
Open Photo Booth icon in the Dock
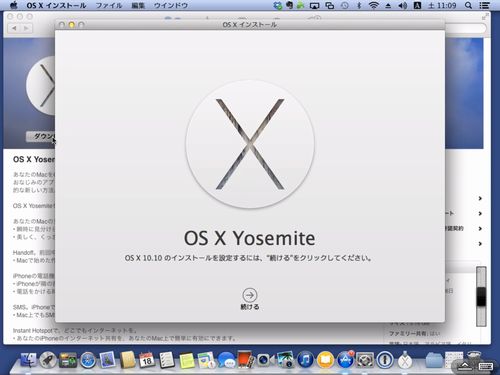click(246, 359)
